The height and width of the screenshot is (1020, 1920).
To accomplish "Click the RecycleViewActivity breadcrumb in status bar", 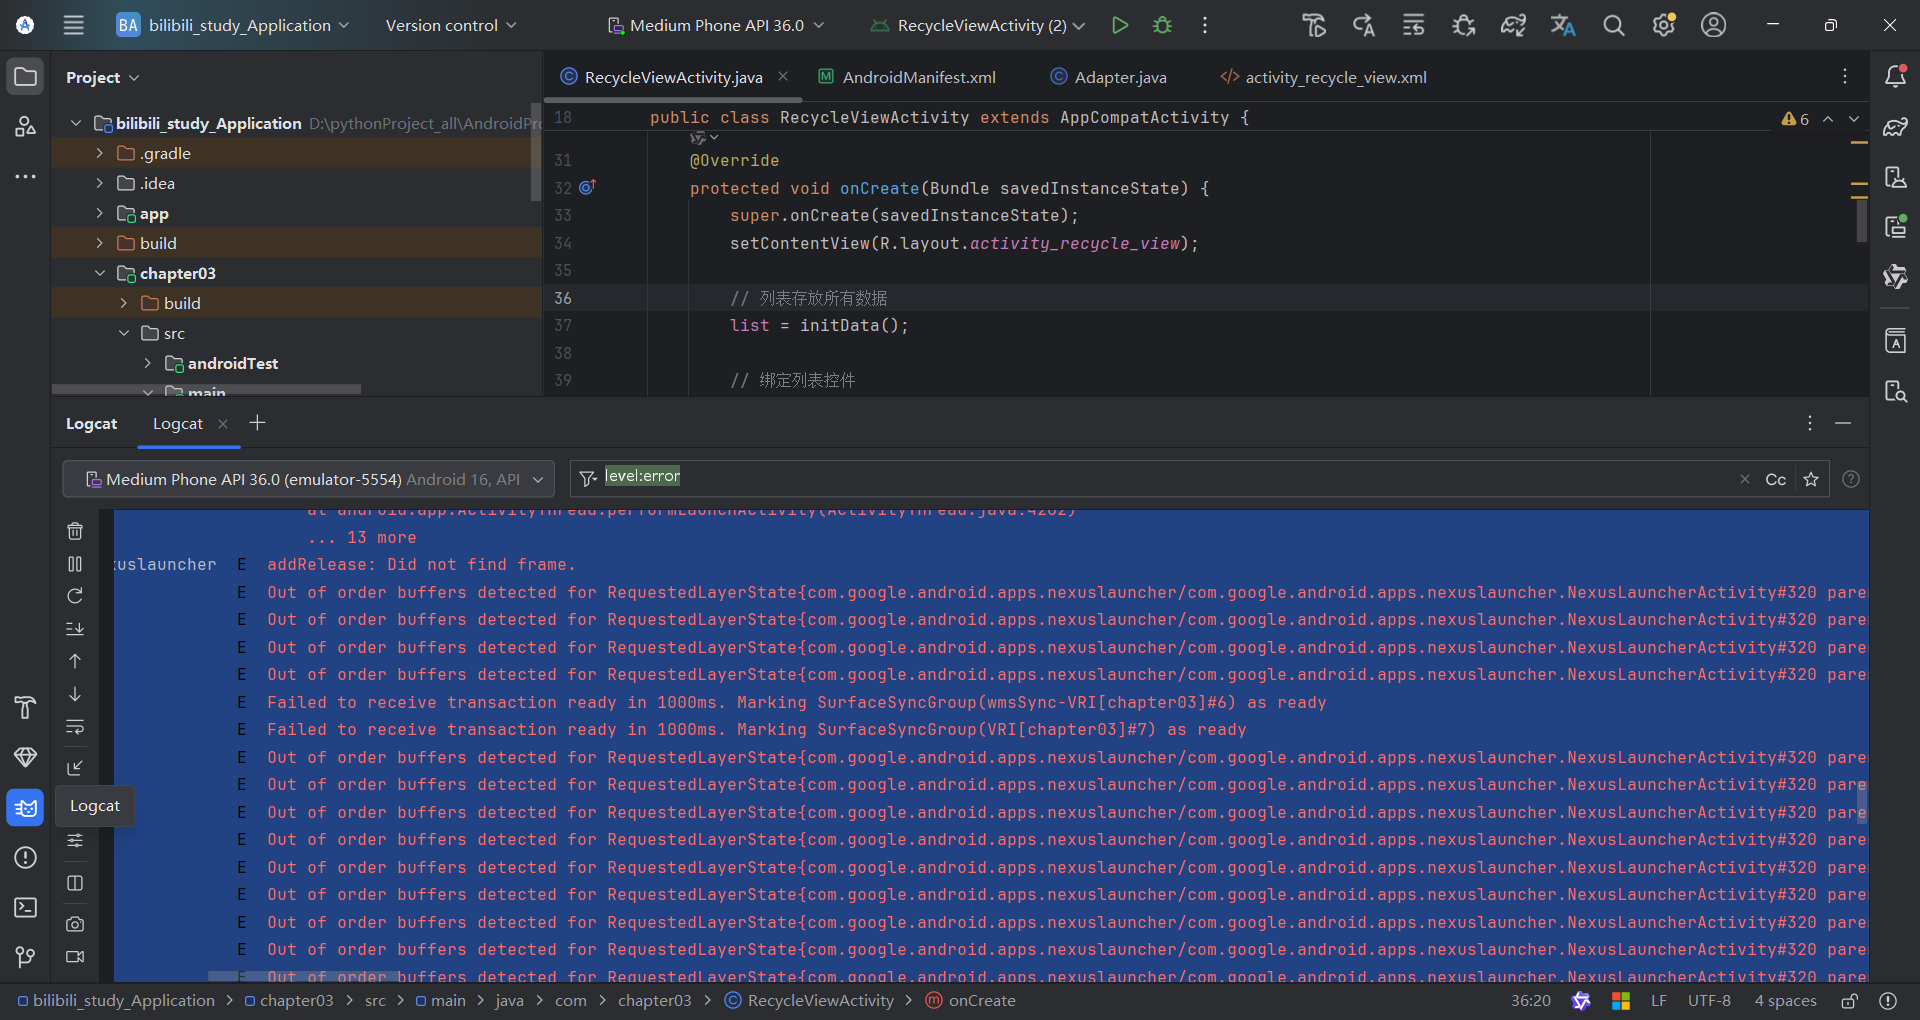I will coord(820,1000).
